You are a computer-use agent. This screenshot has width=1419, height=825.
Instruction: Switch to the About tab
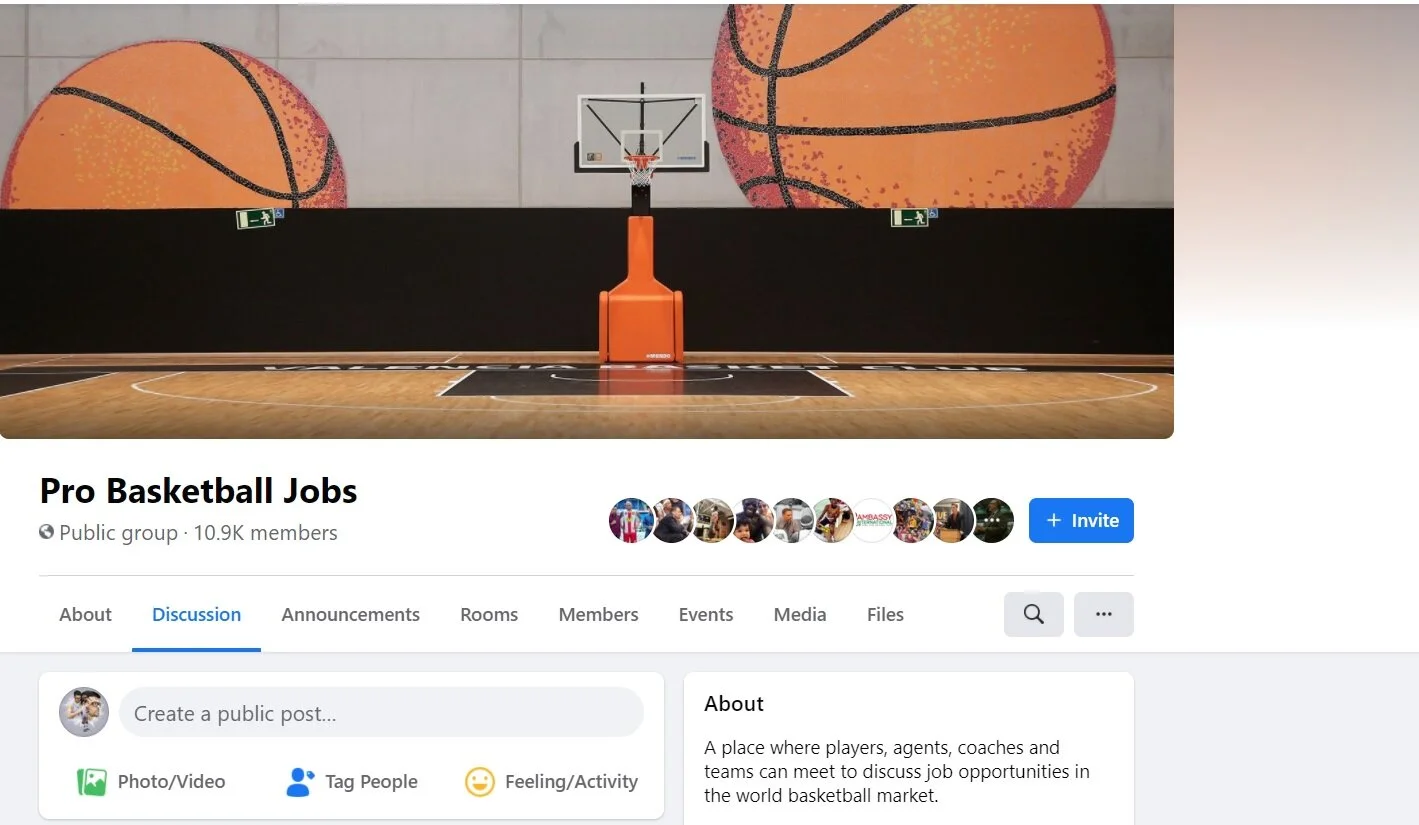click(85, 615)
